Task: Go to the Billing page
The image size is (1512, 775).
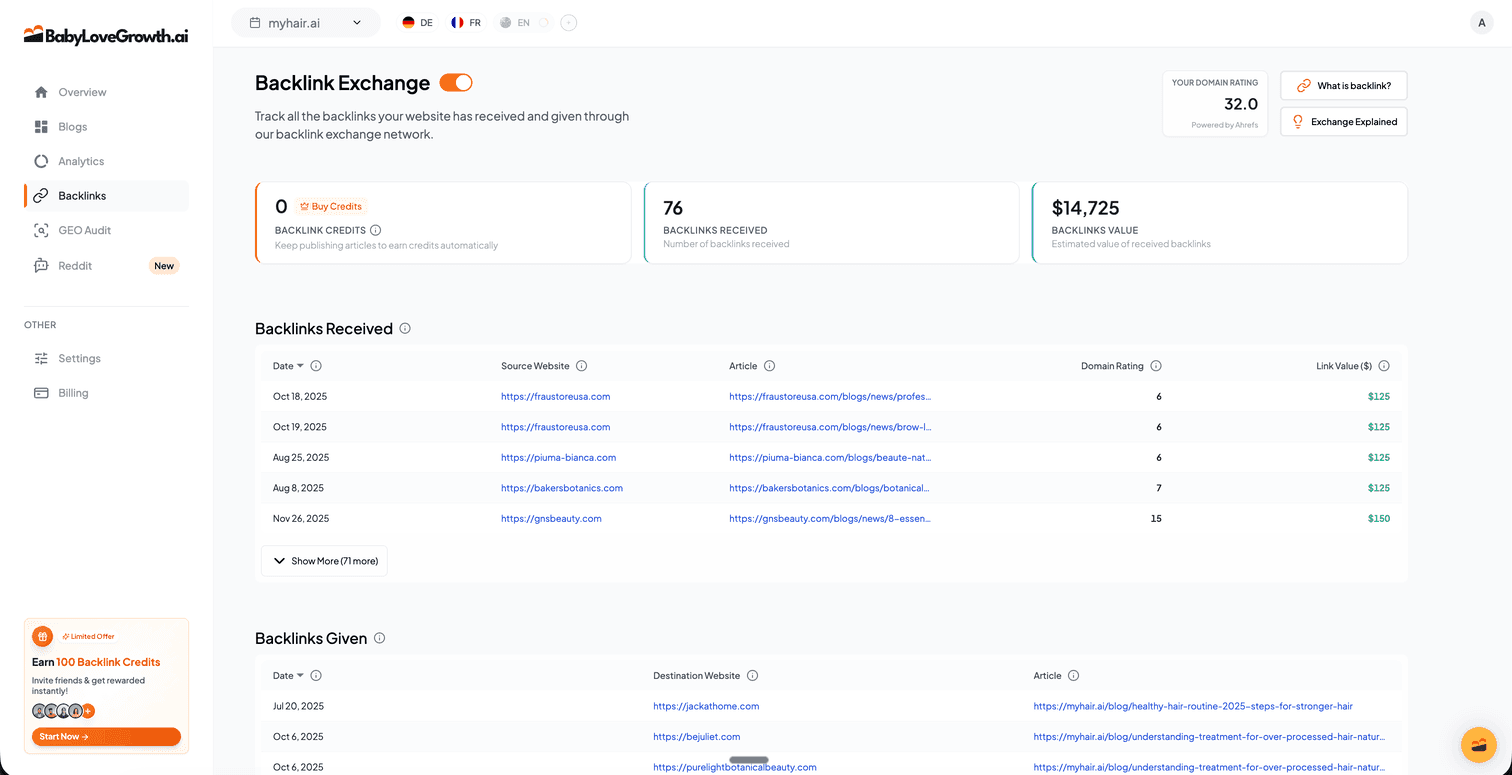Action: [x=73, y=392]
